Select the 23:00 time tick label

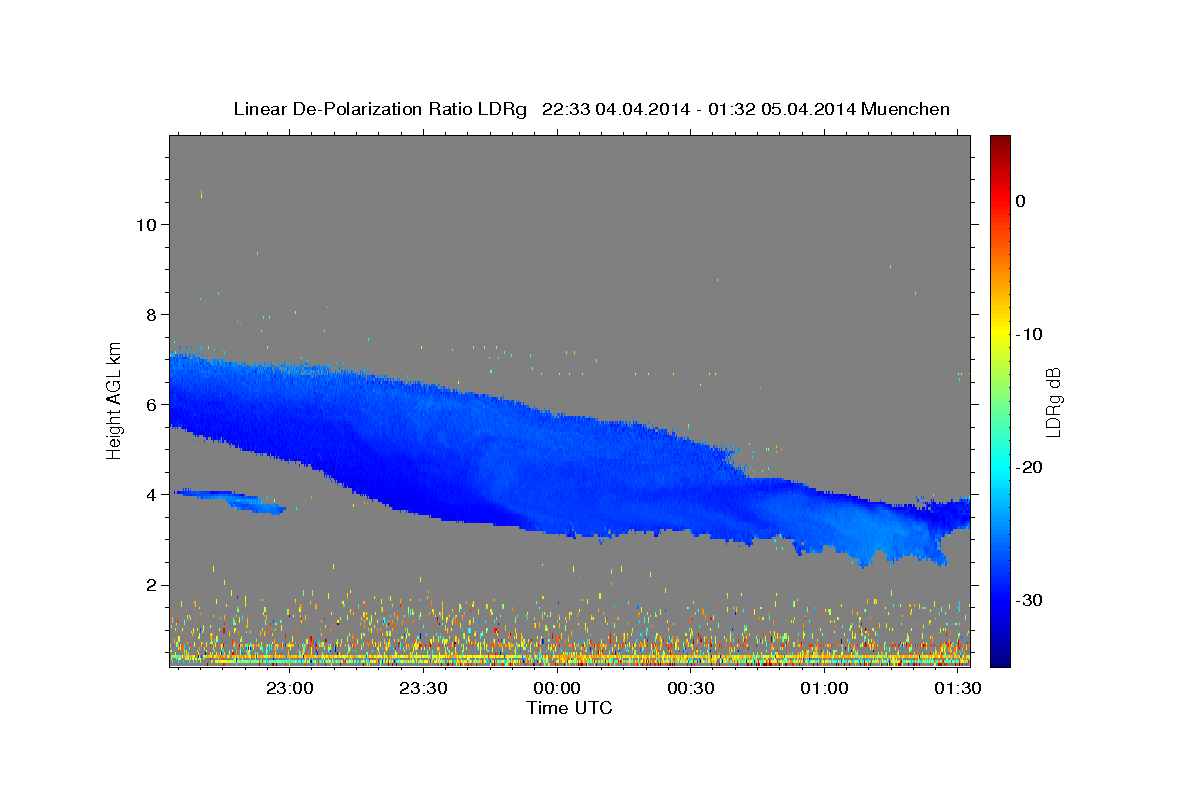pyautogui.click(x=290, y=689)
